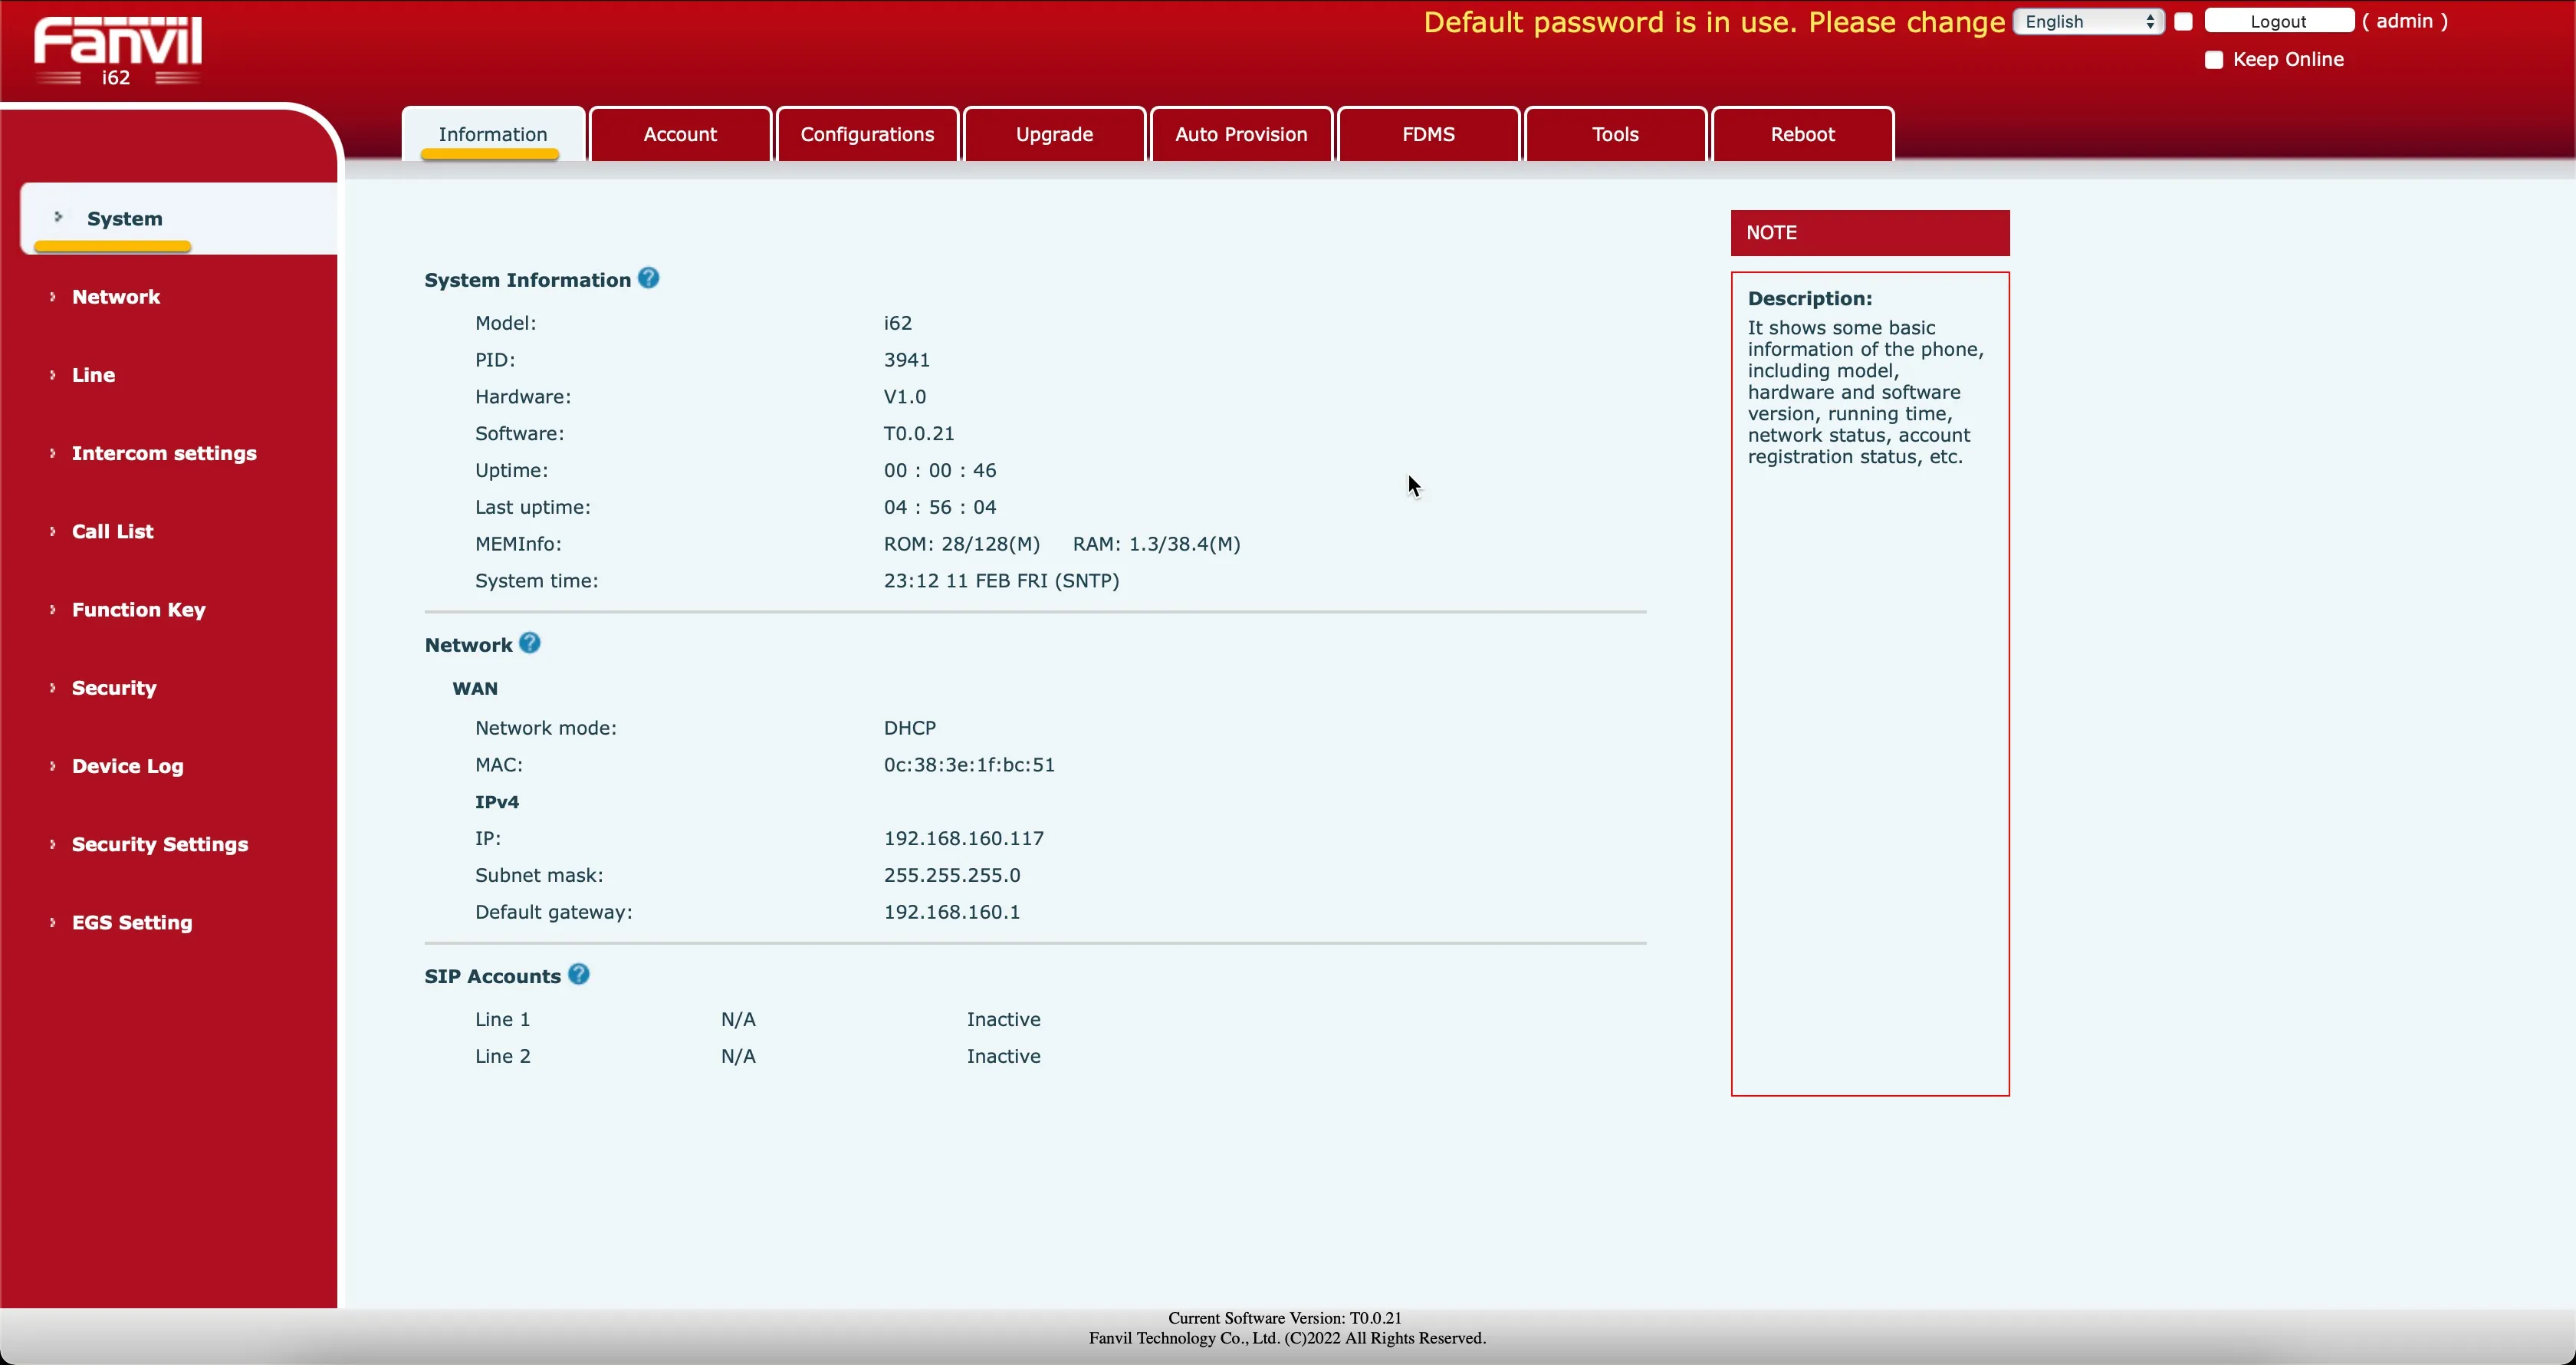Screen dimensions: 2576x1365
Task: Click the Subnet mask value 255.255.255.0
Action: (951, 875)
